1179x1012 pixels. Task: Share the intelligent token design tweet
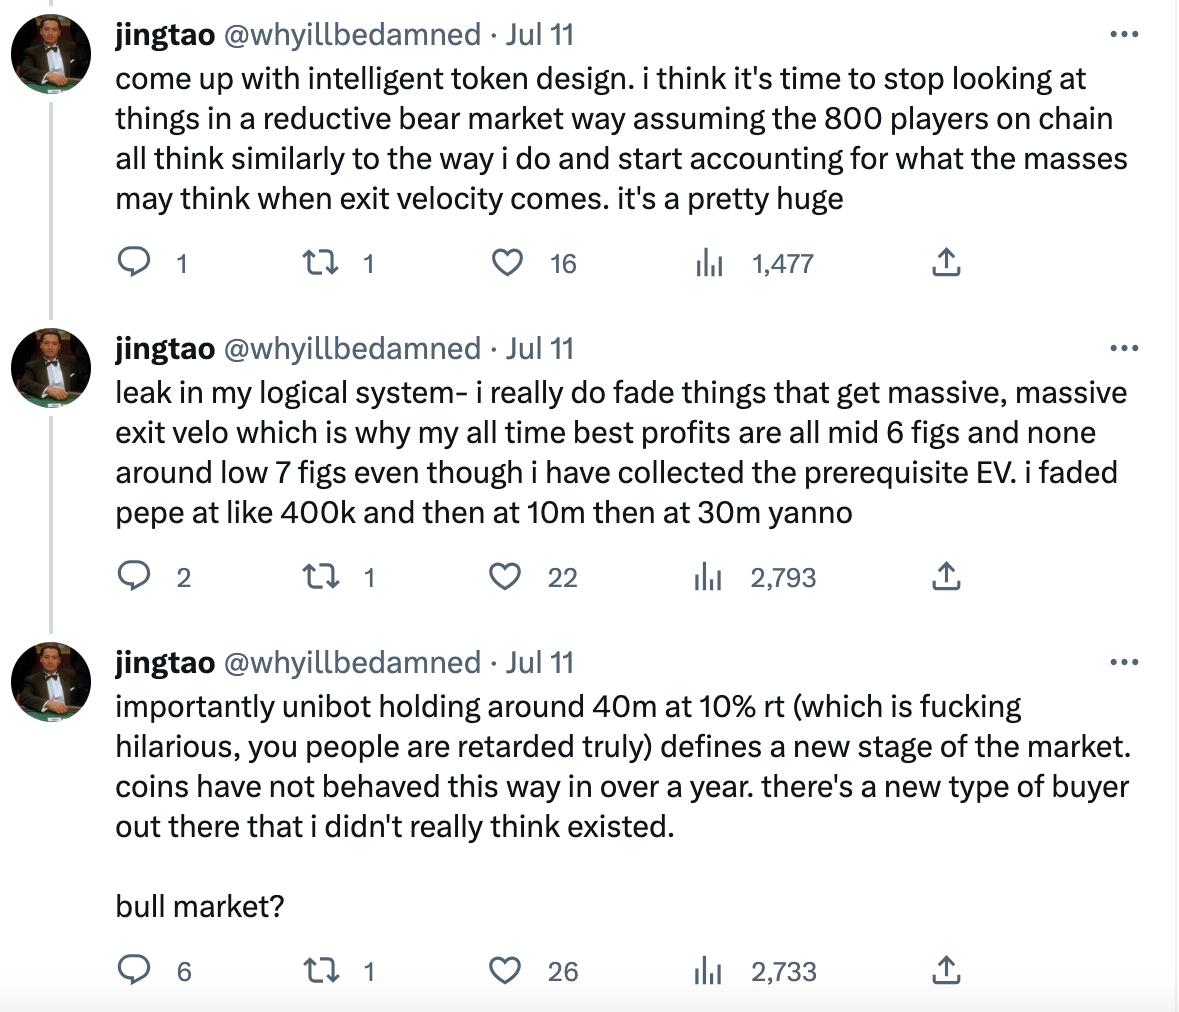[x=946, y=263]
